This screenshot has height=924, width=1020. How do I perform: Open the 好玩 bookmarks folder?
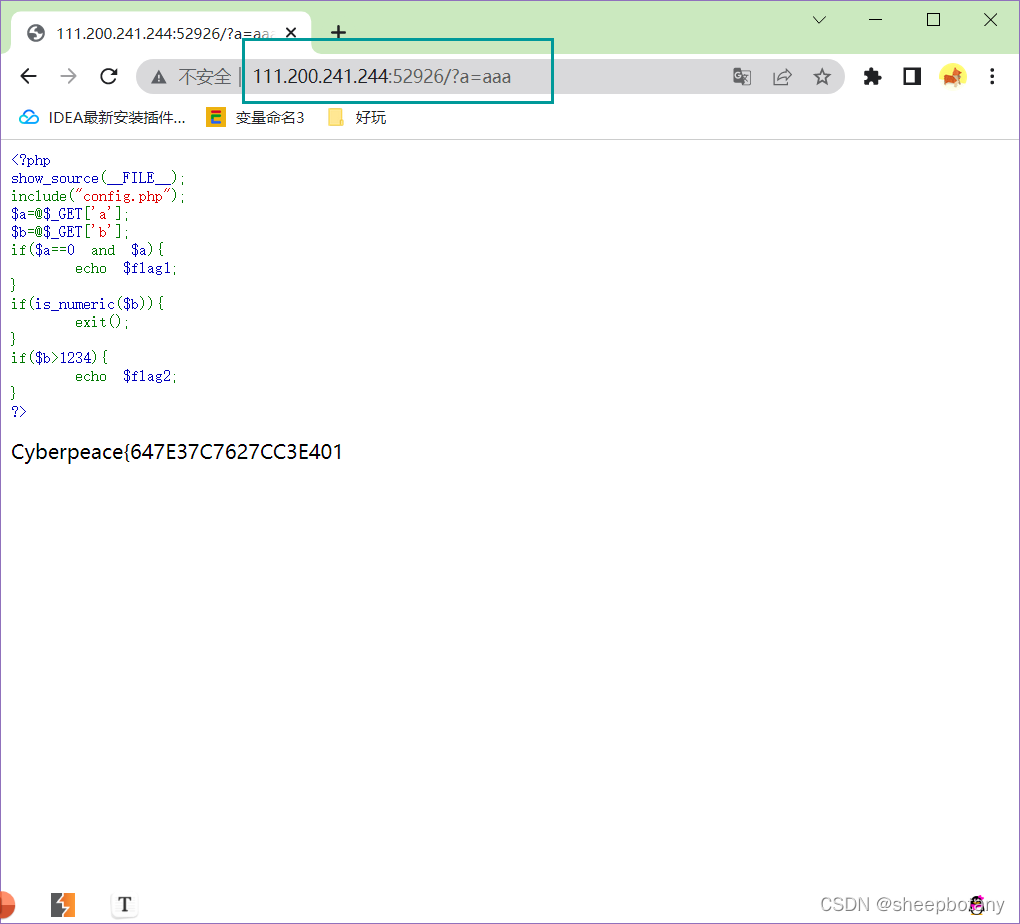point(357,118)
